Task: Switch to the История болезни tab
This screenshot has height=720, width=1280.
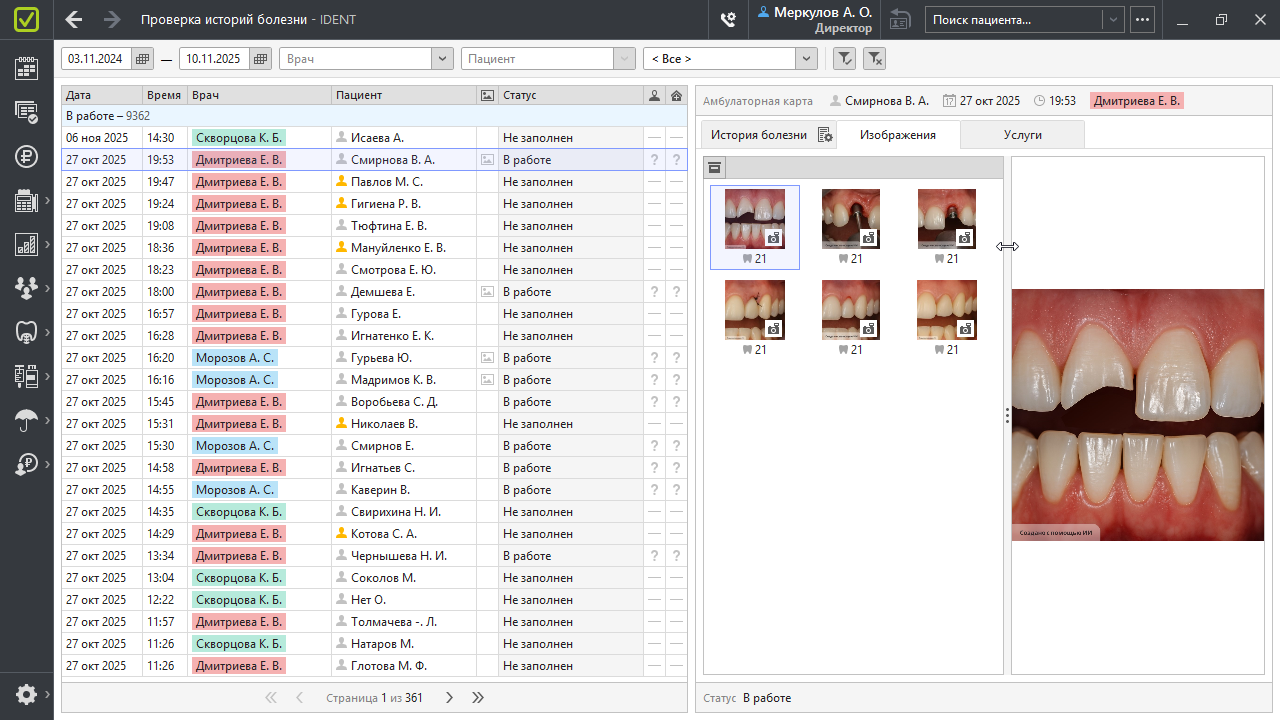Action: click(759, 135)
